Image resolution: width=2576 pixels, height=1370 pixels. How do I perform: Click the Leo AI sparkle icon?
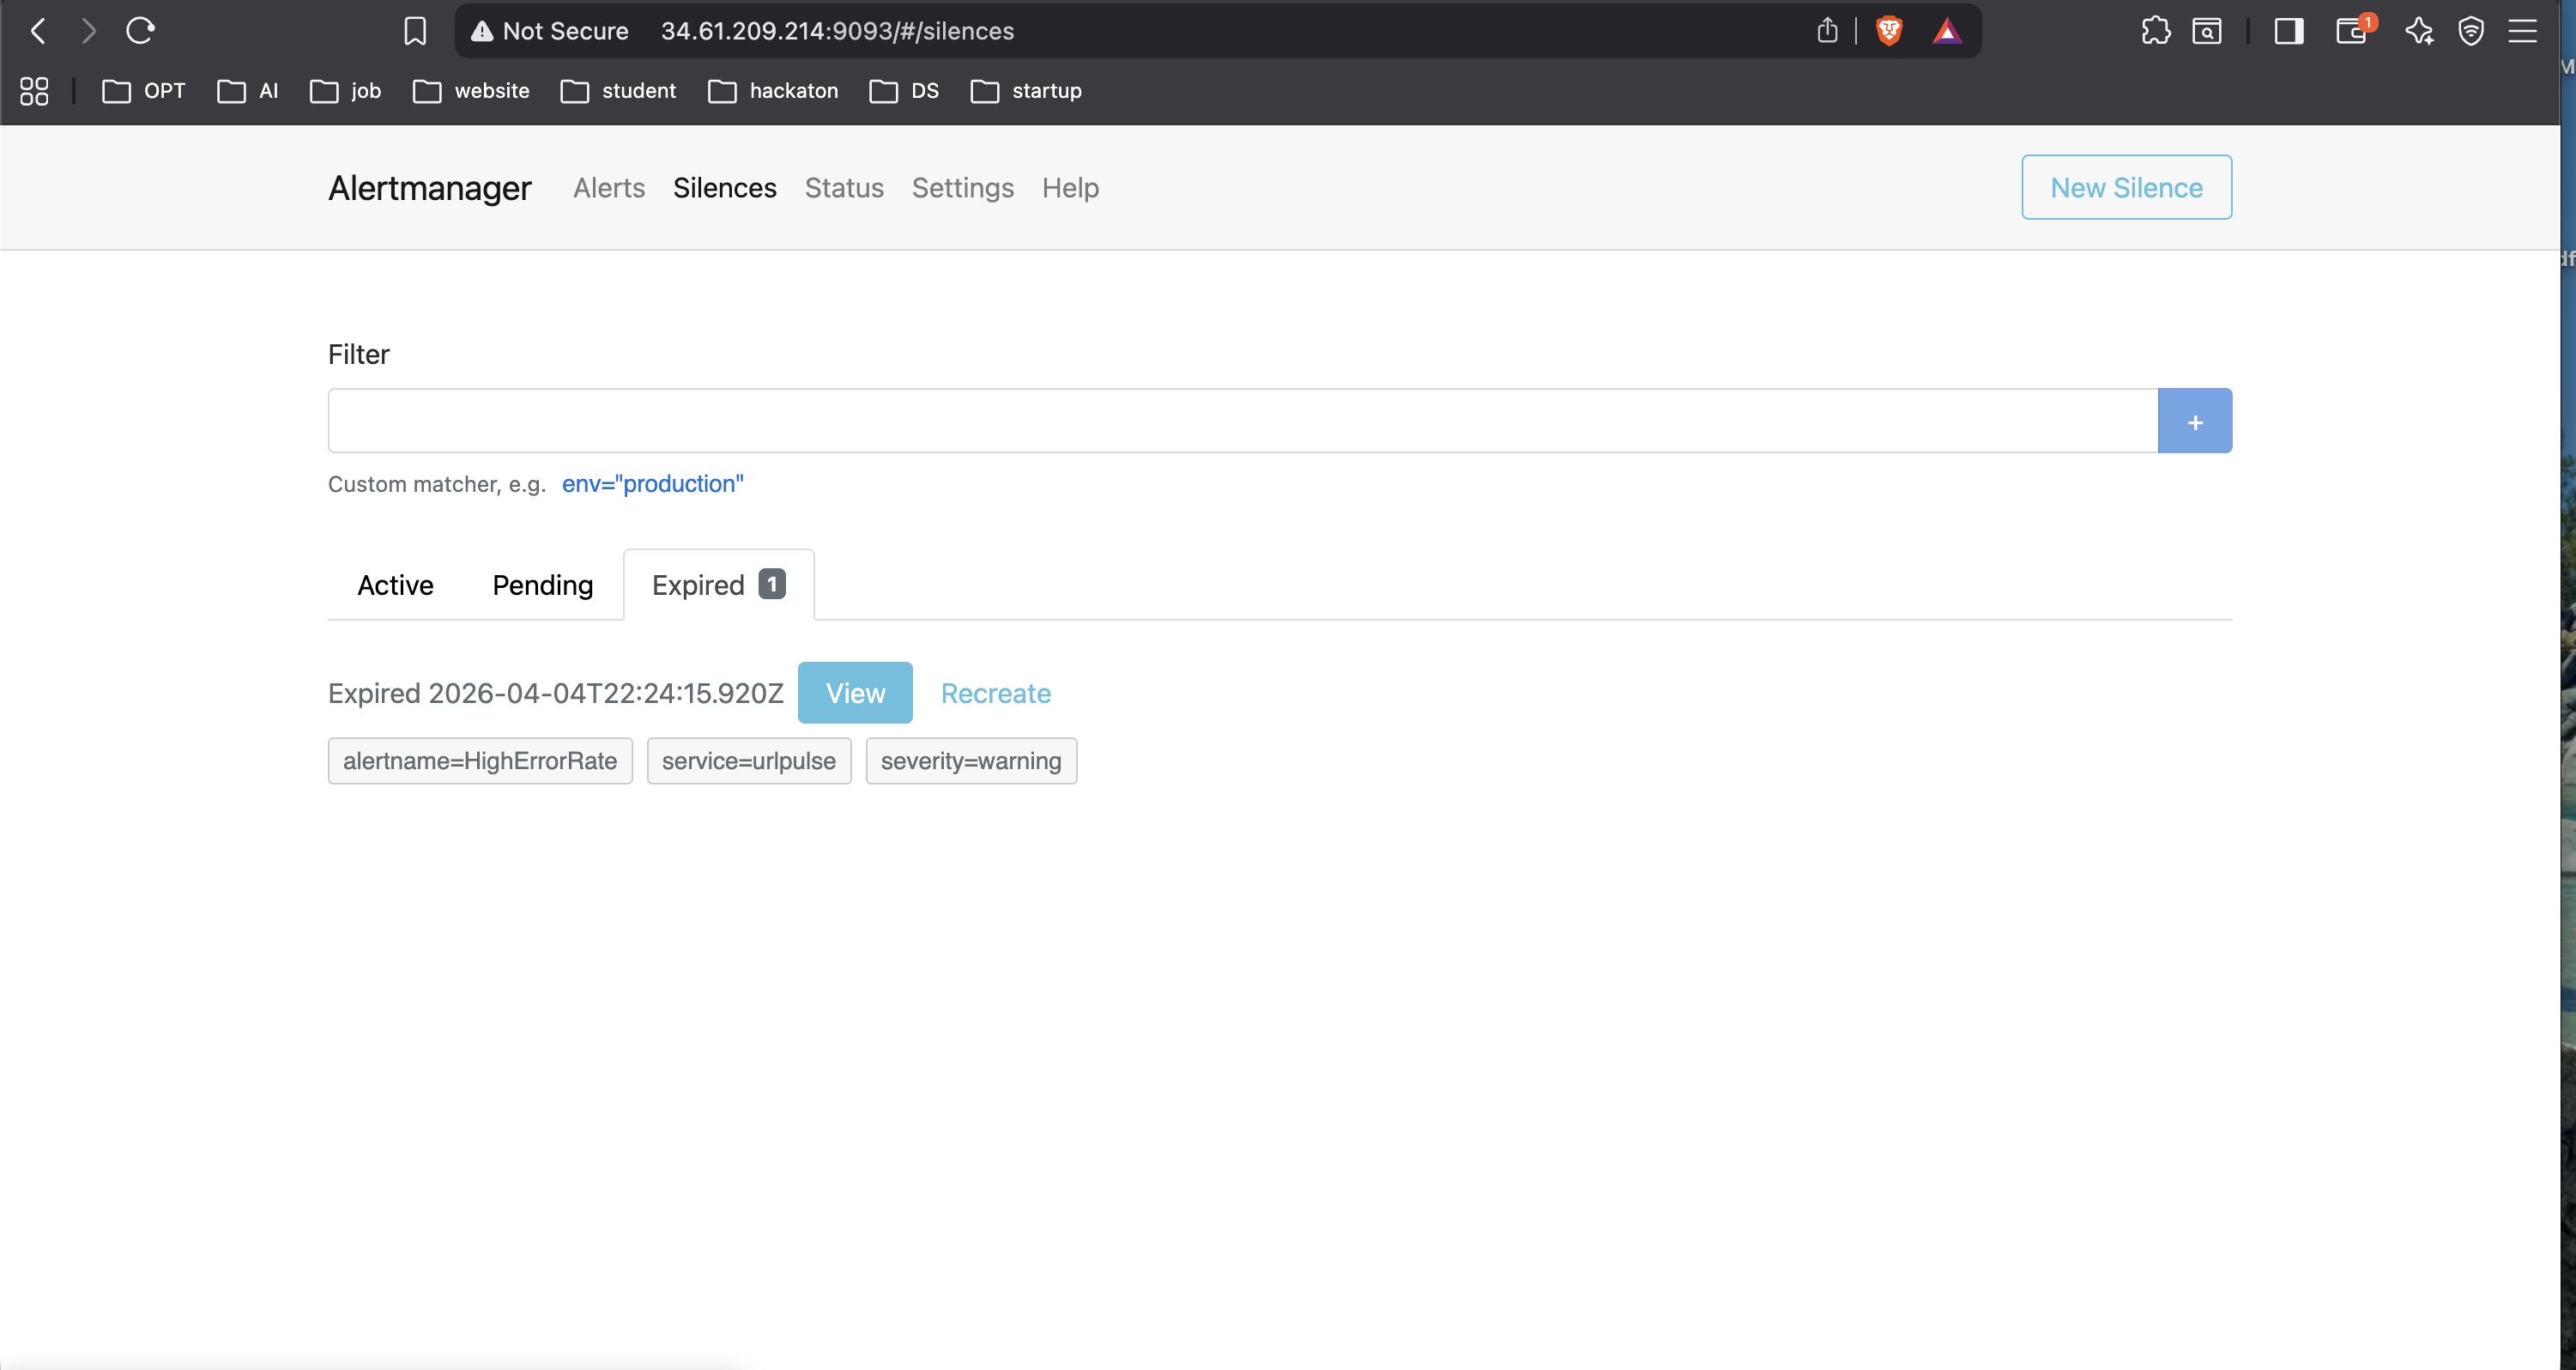coord(2419,31)
